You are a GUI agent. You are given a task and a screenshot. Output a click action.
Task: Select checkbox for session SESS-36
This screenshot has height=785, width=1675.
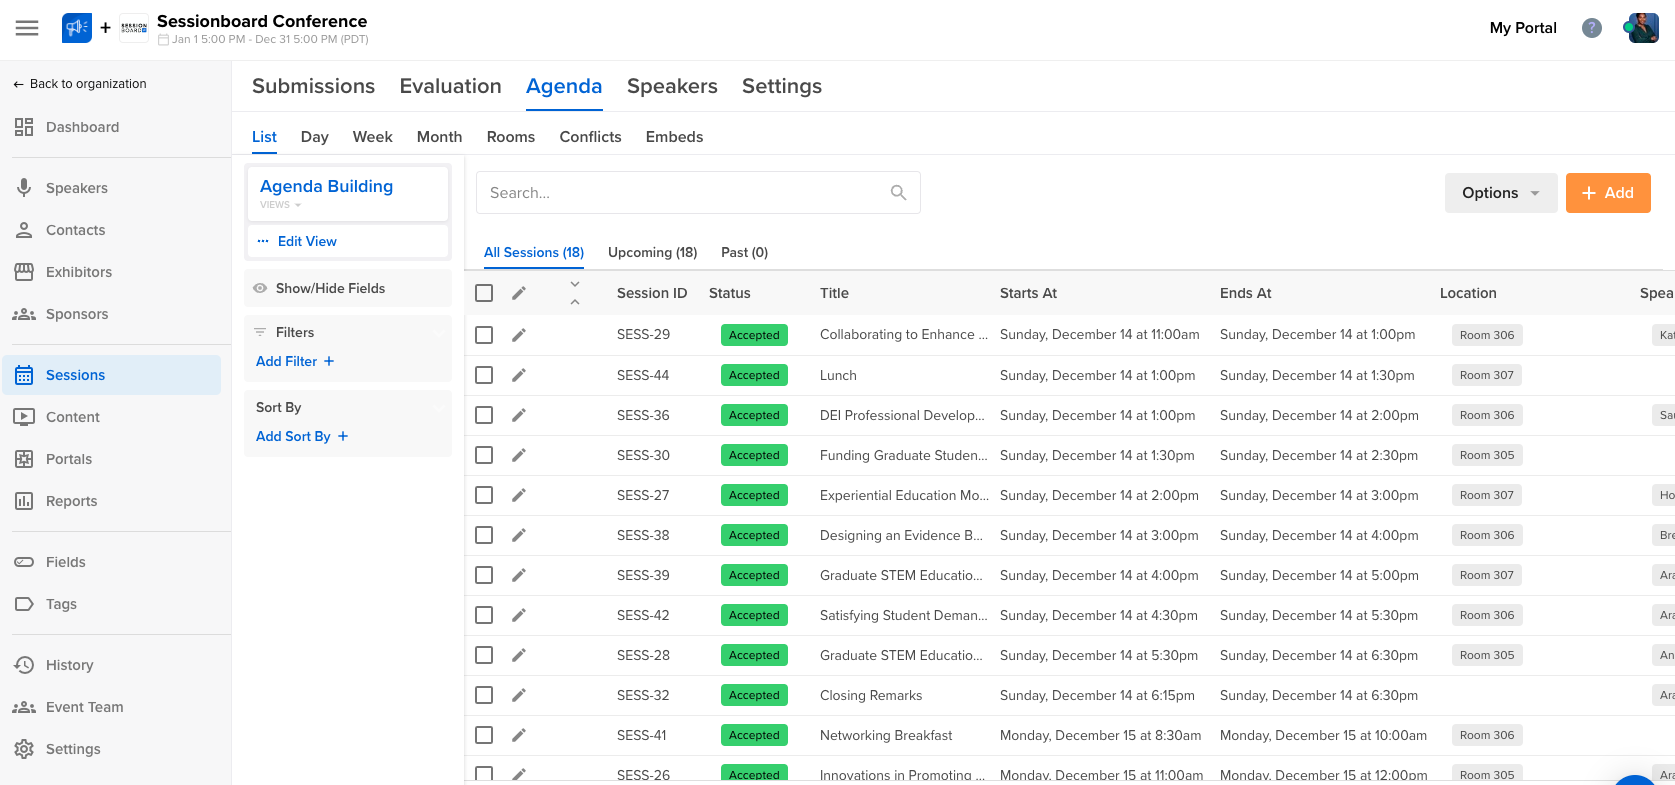[484, 415]
